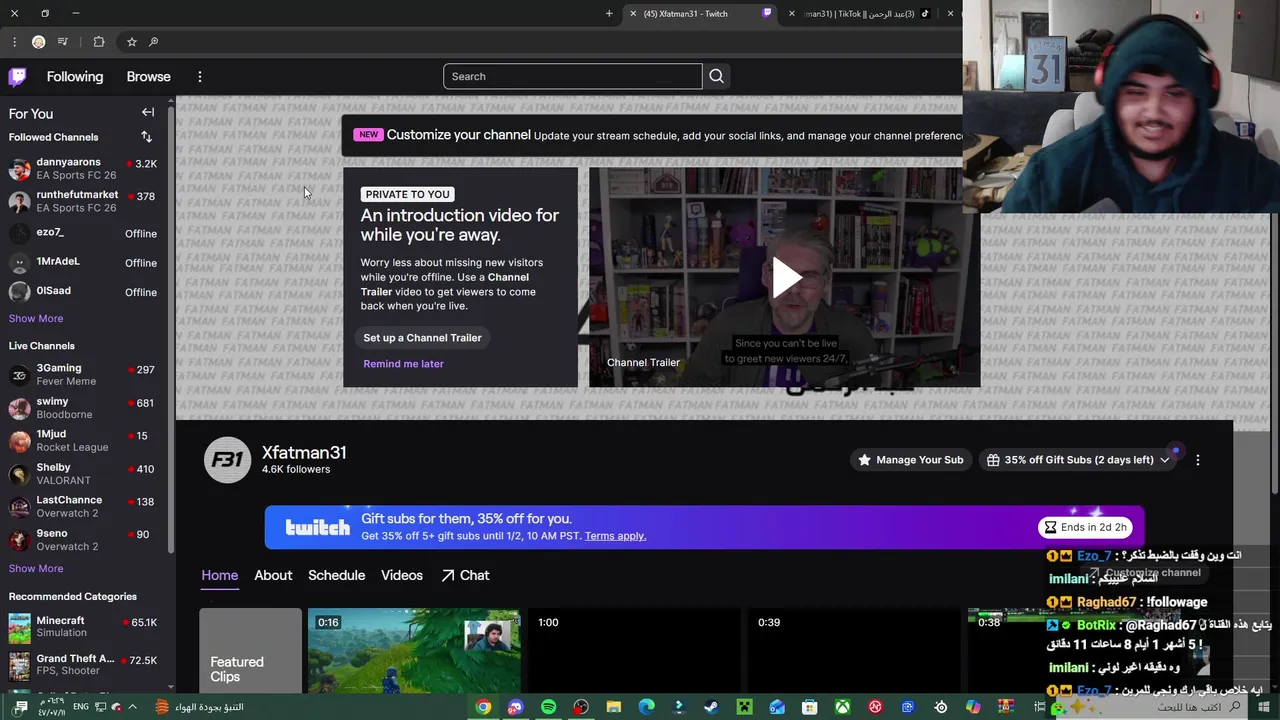
Task: Play the Channel Trailer video
Action: pos(785,278)
